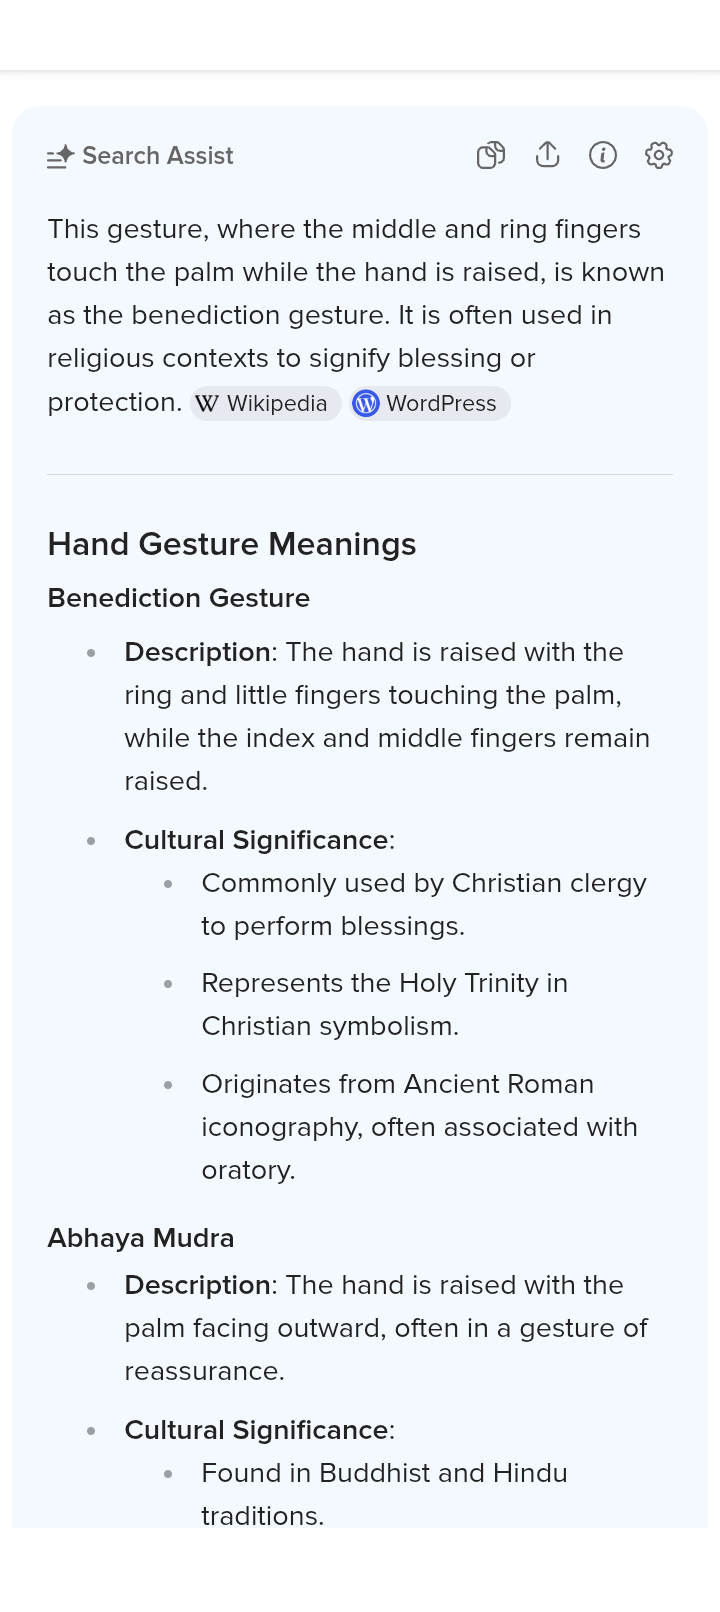The width and height of the screenshot is (720, 1612).
Task: Click the Ancient Roman iconography bullet
Action: [x=419, y=1126]
